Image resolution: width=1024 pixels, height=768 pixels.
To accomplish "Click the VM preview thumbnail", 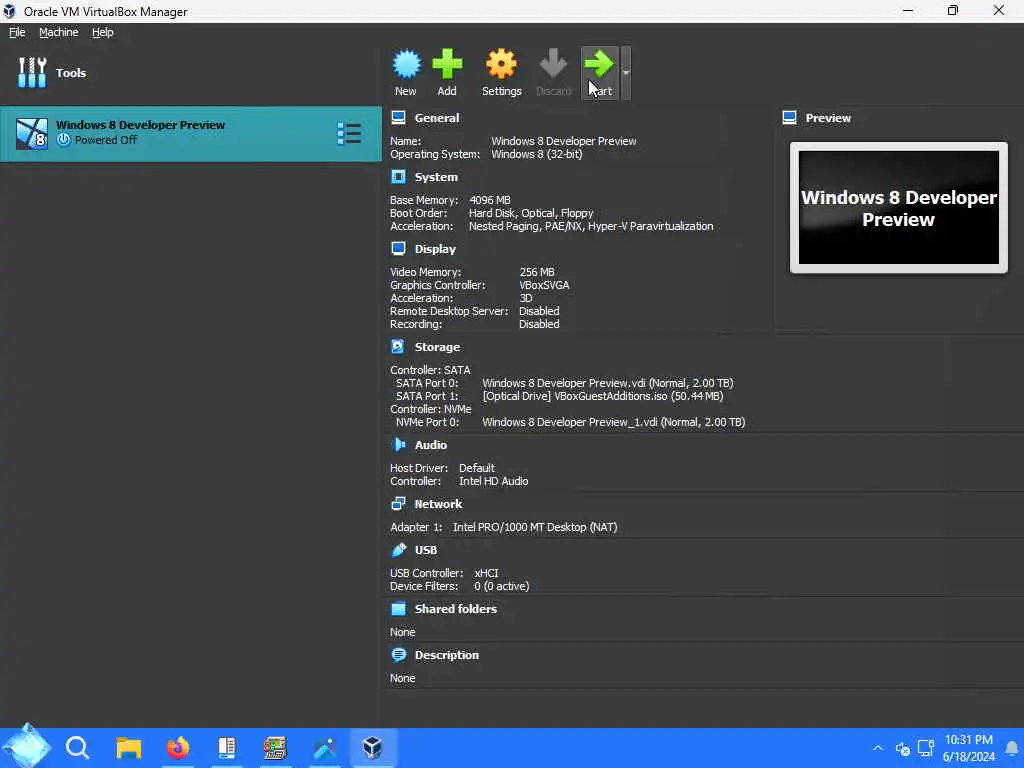I will (899, 208).
